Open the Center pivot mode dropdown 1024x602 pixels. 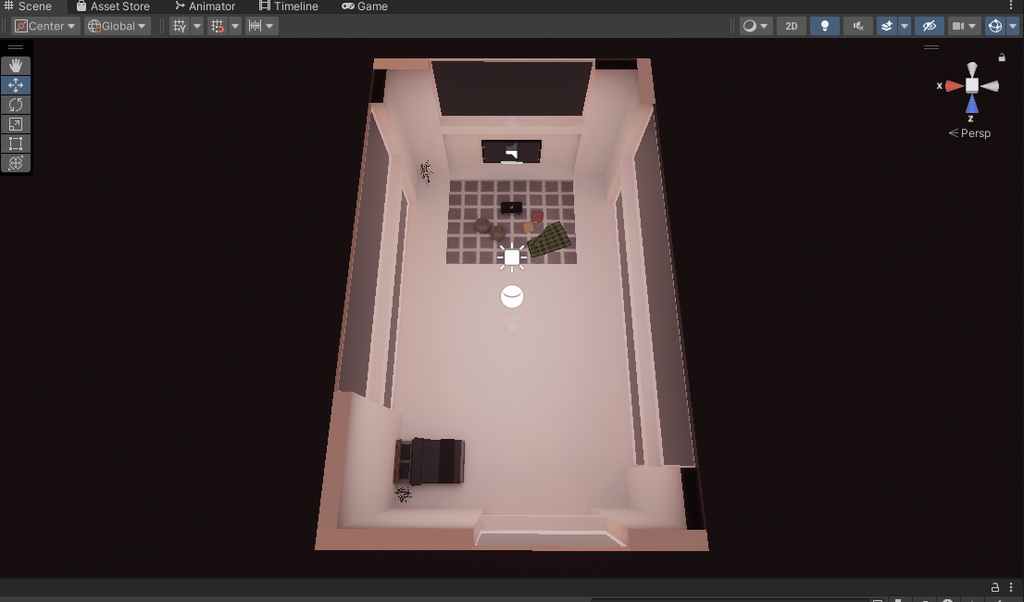coord(45,26)
